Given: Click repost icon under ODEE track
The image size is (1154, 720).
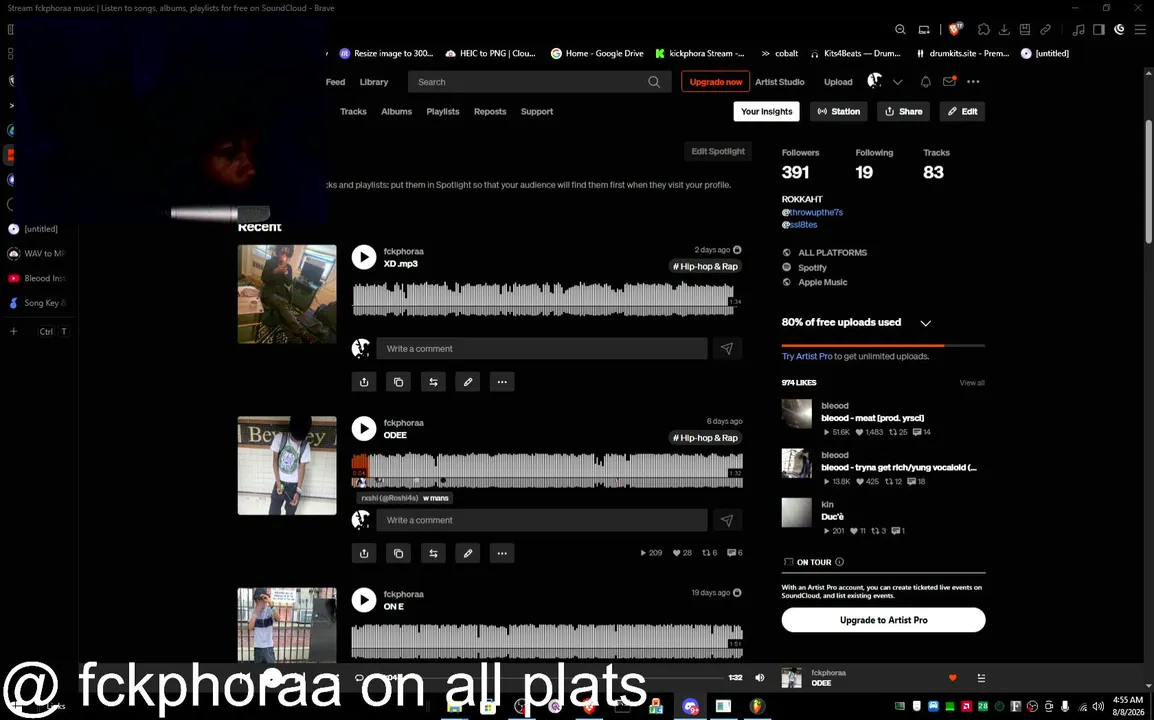Looking at the screenshot, I should (433, 554).
